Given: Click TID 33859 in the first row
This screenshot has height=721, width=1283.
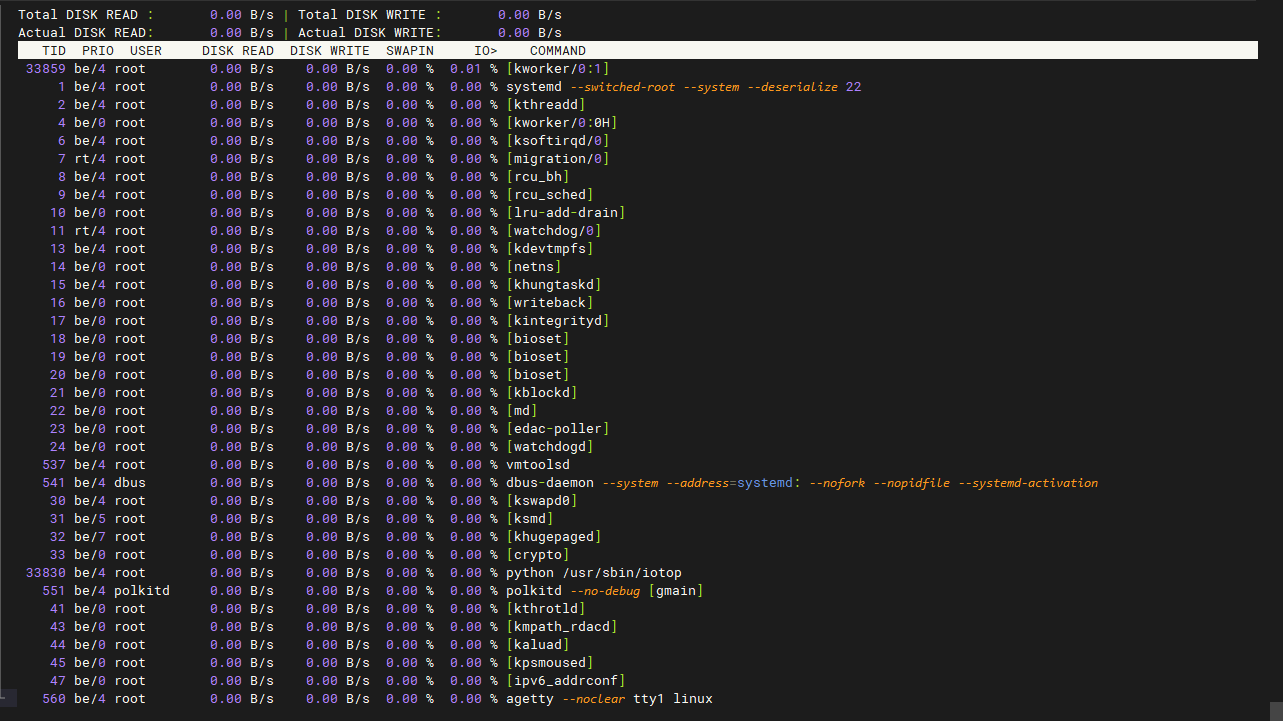Looking at the screenshot, I should point(46,69).
